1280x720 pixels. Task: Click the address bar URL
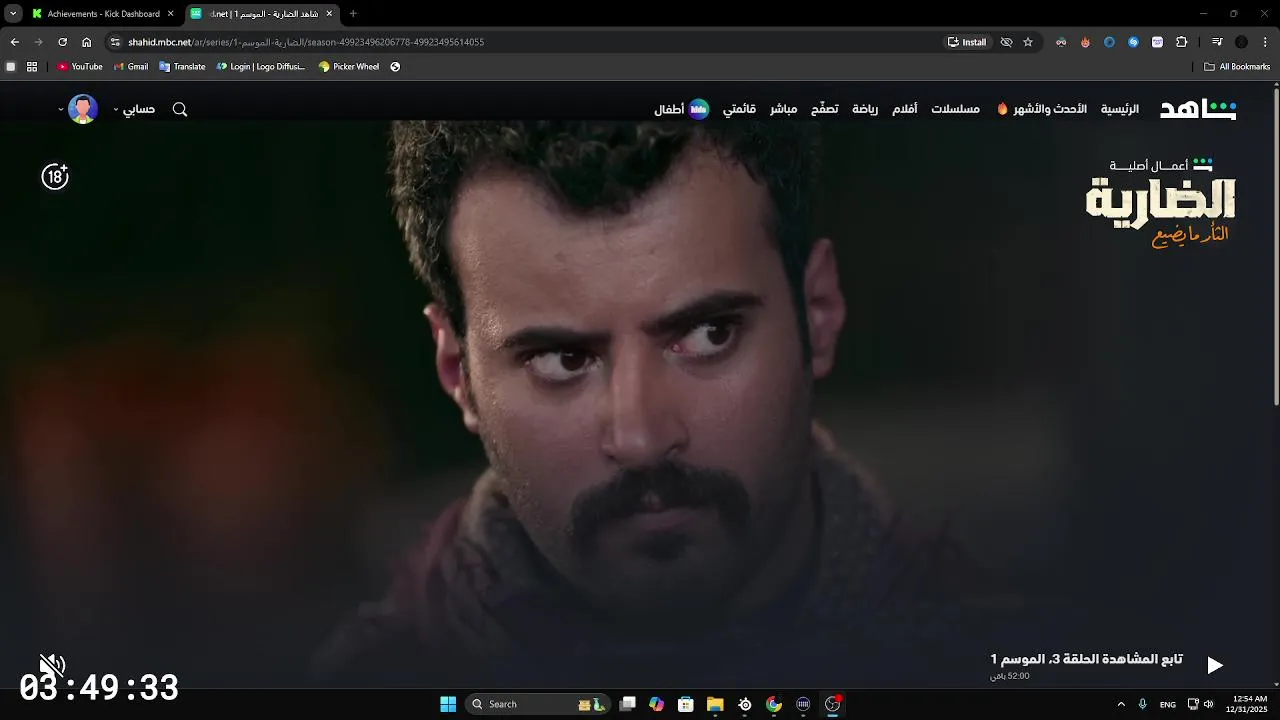306,42
